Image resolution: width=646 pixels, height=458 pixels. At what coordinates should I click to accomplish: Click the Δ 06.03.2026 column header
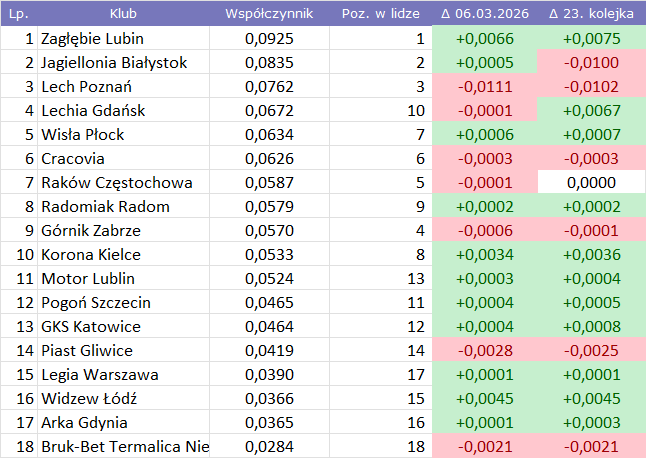point(485,14)
